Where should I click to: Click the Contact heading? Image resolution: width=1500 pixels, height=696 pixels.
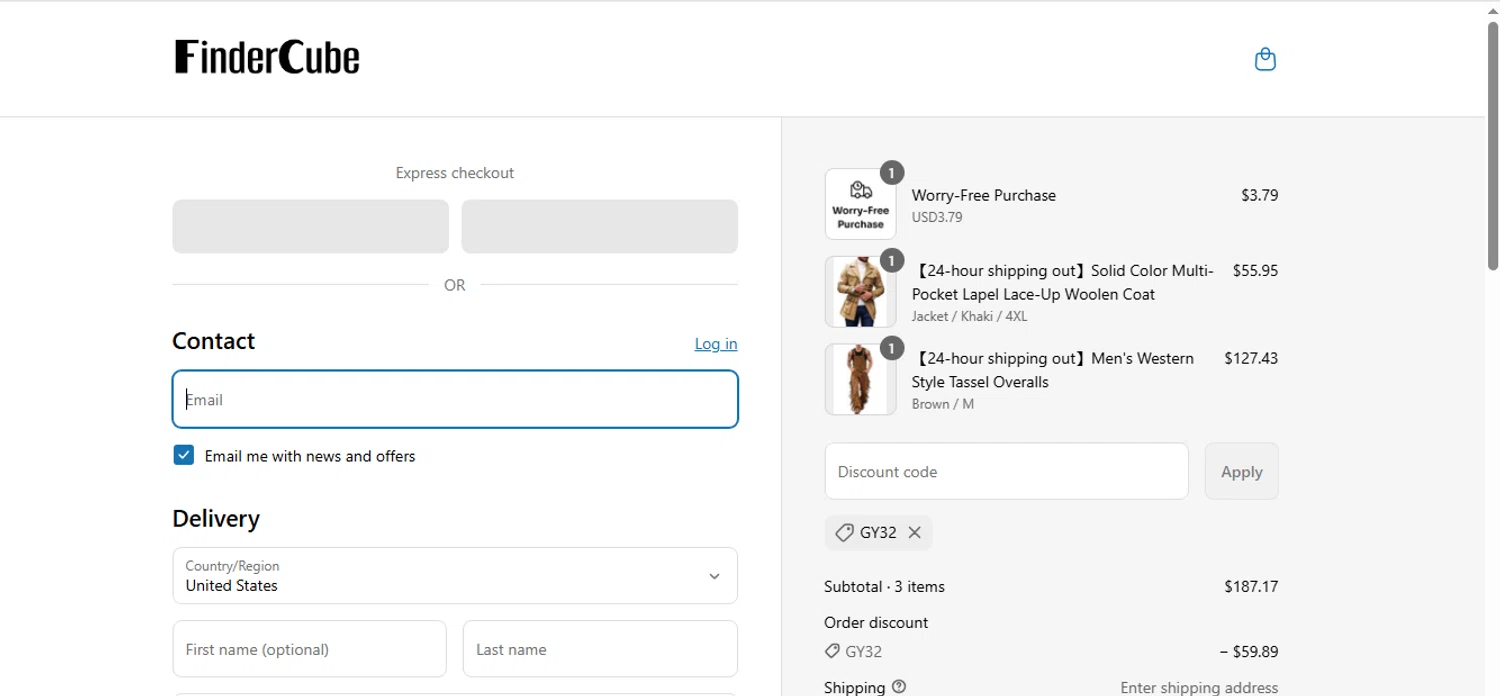pyautogui.click(x=214, y=341)
